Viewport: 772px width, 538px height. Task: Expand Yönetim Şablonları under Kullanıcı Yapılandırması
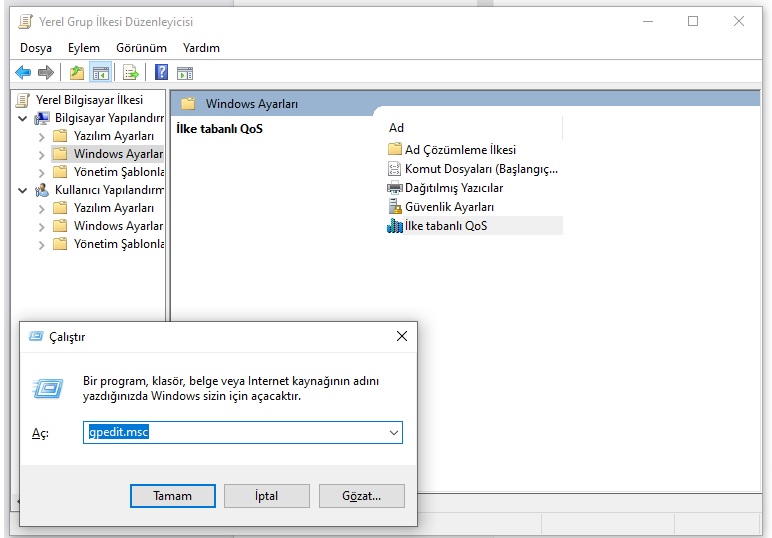[41, 245]
